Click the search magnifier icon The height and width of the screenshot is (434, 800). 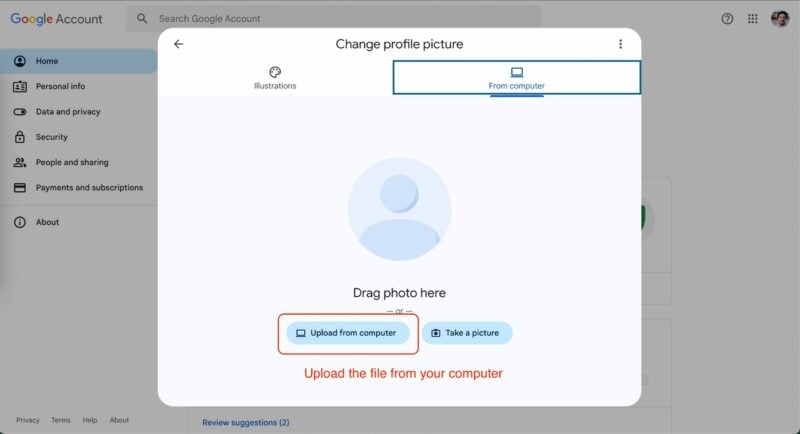click(142, 19)
